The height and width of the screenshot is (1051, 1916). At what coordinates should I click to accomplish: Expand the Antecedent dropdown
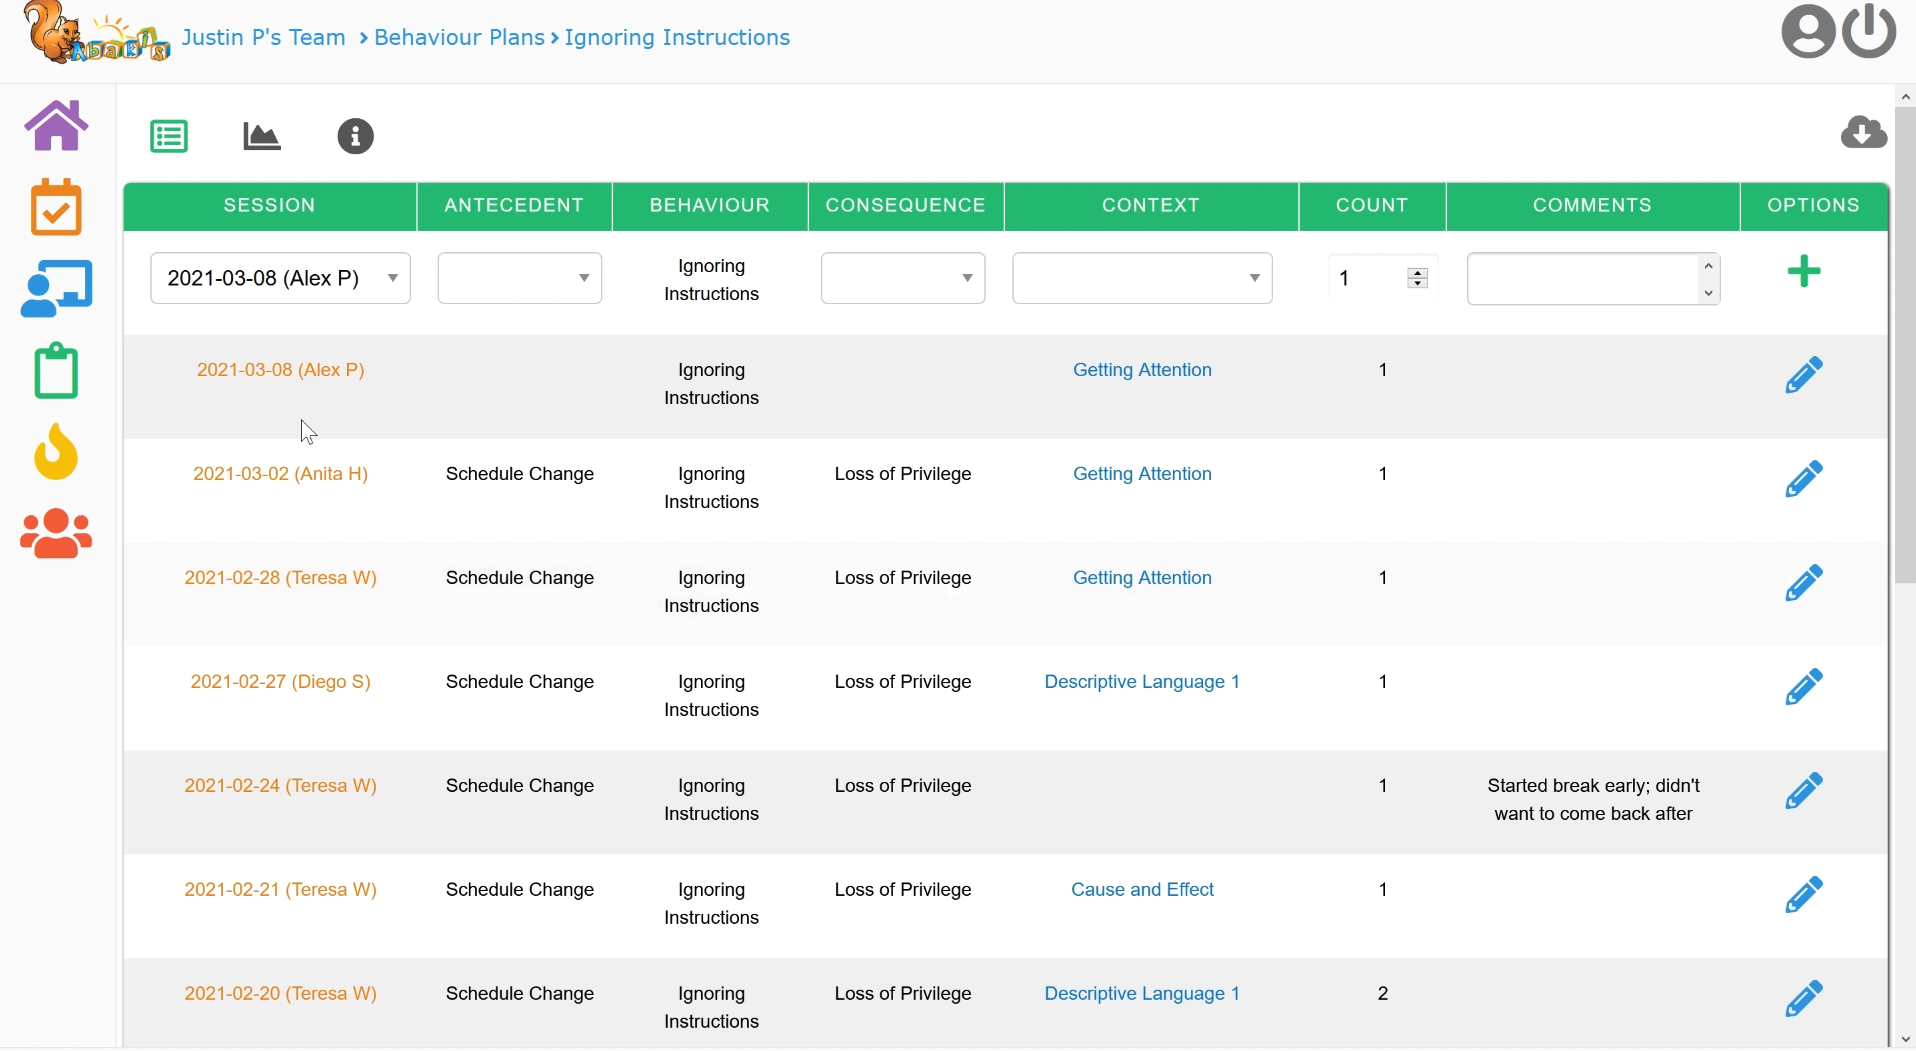(x=520, y=279)
